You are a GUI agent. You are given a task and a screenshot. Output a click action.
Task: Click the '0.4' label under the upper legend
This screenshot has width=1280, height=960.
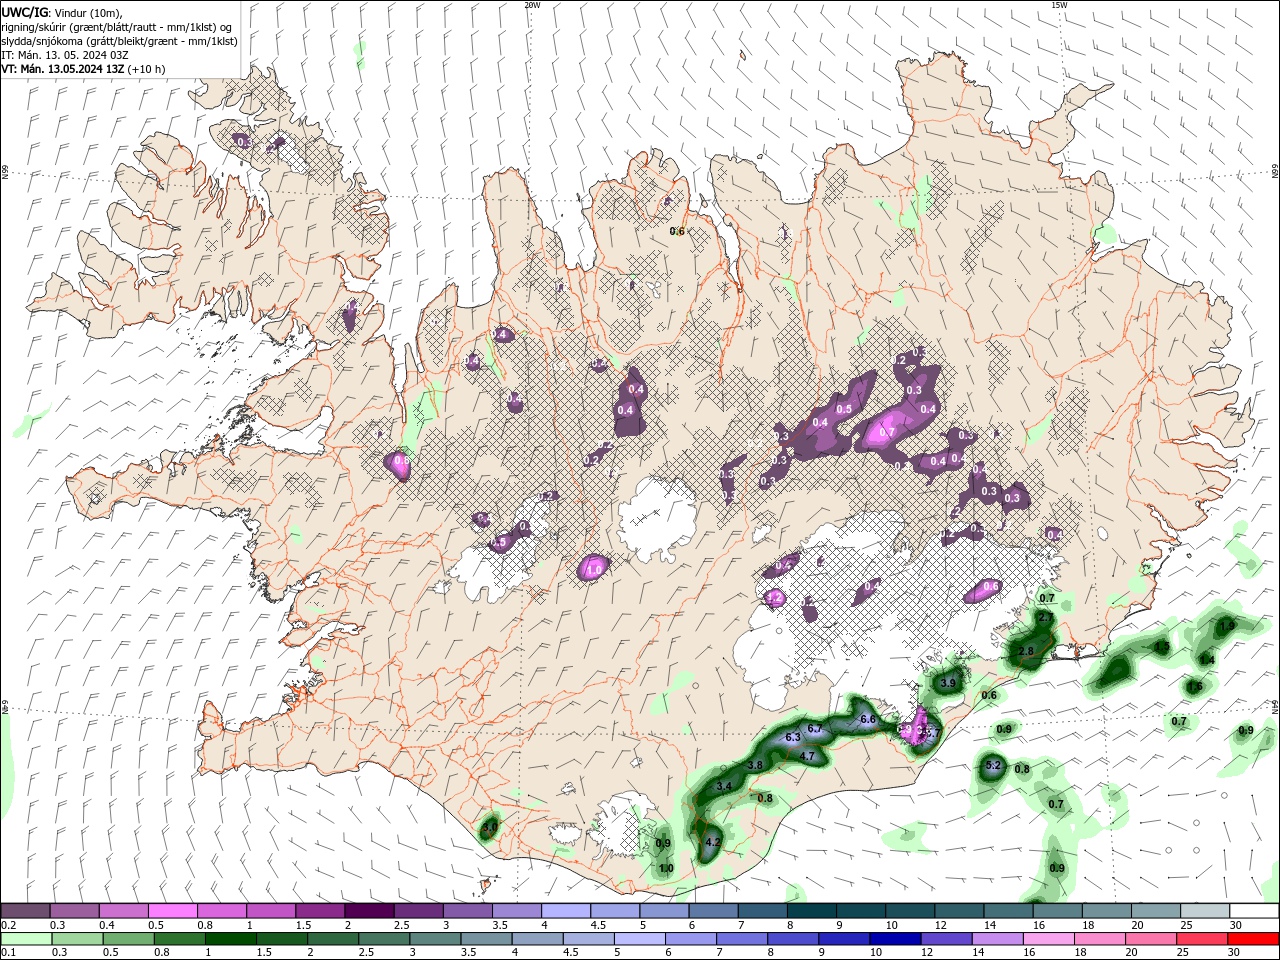(106, 925)
